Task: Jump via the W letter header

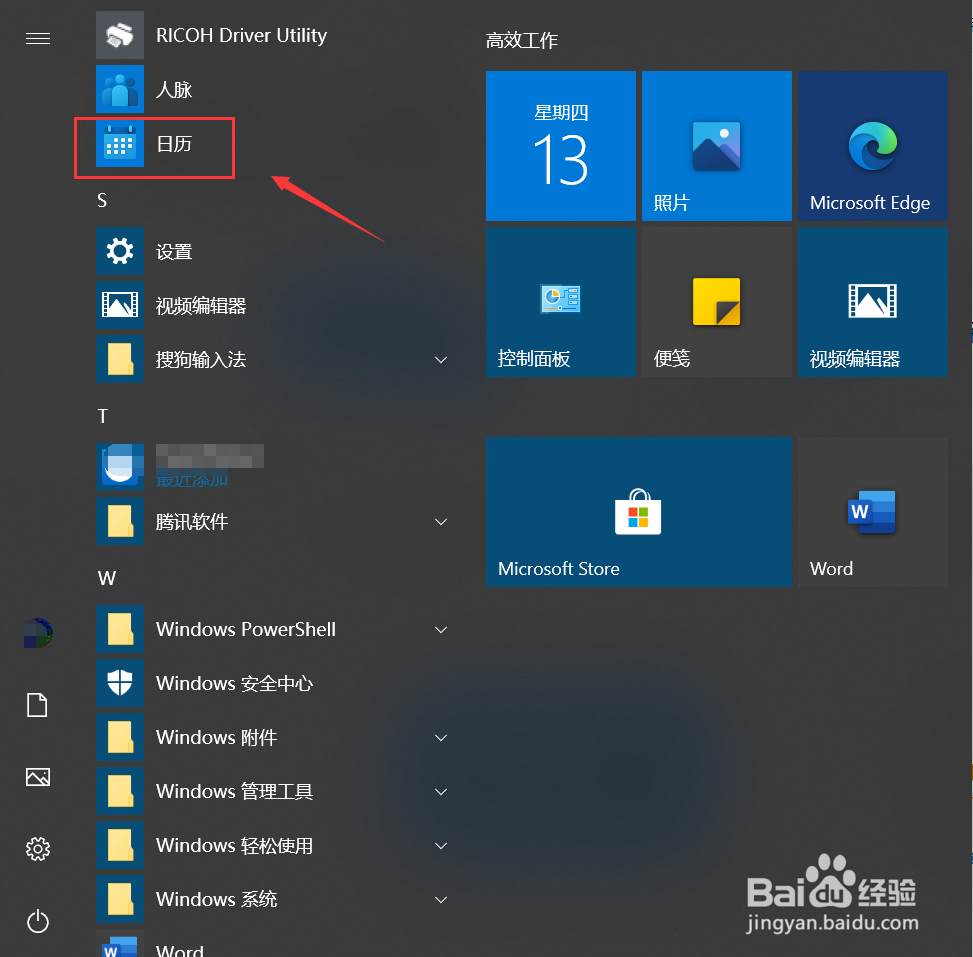Action: (107, 578)
